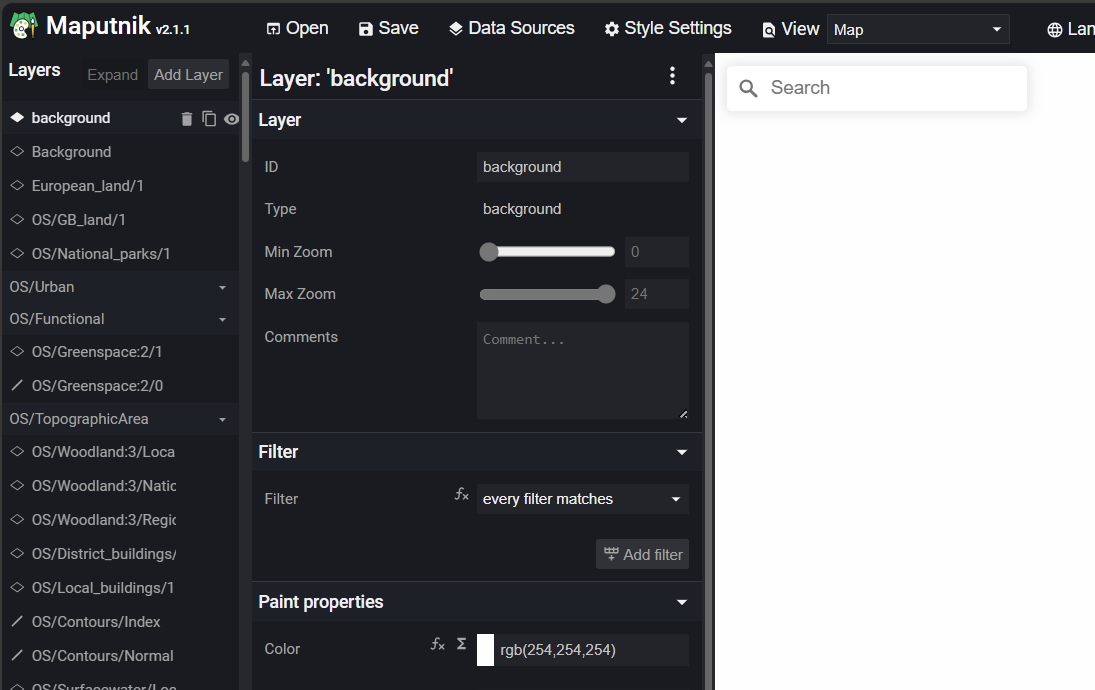Click the Add filter button
The image size is (1095, 690).
[x=642, y=554]
